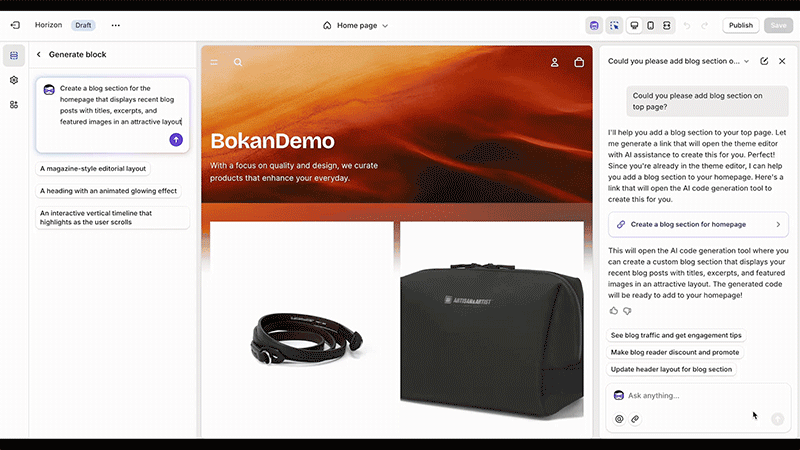Open theme settings gear icon
This screenshot has width=800, height=450.
(14, 80)
